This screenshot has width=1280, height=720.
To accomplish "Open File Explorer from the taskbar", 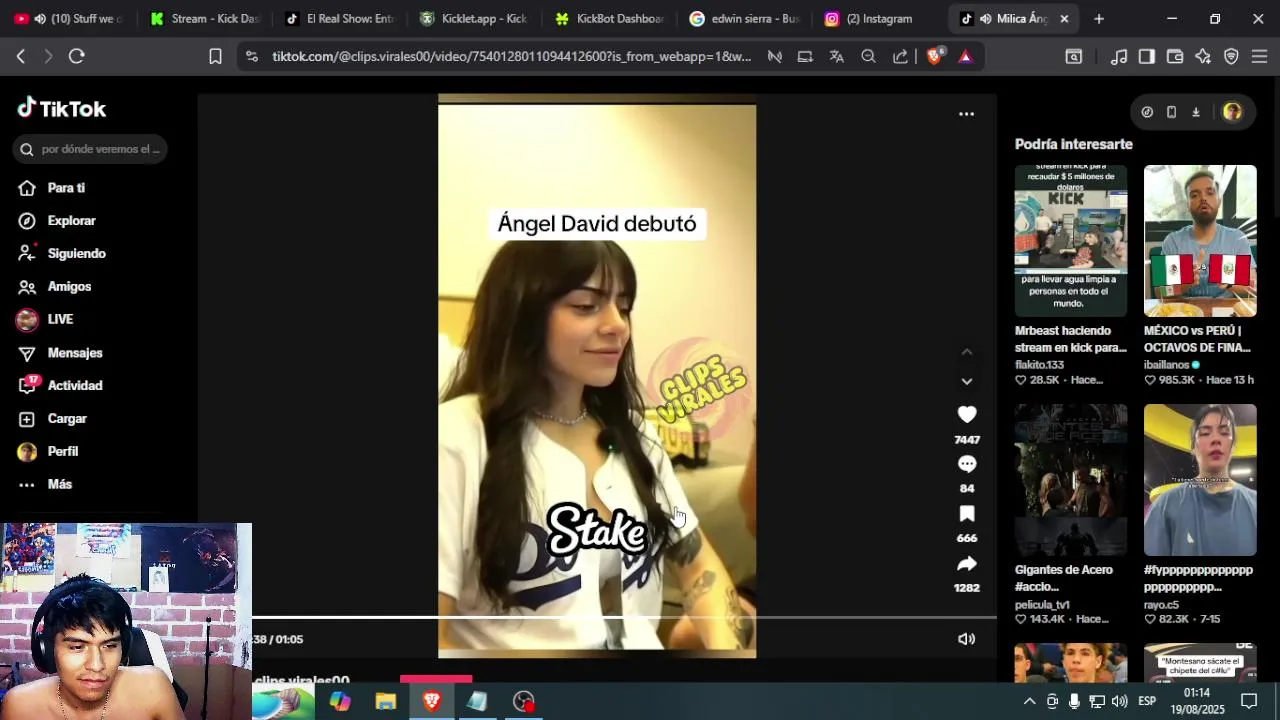I will click(386, 702).
